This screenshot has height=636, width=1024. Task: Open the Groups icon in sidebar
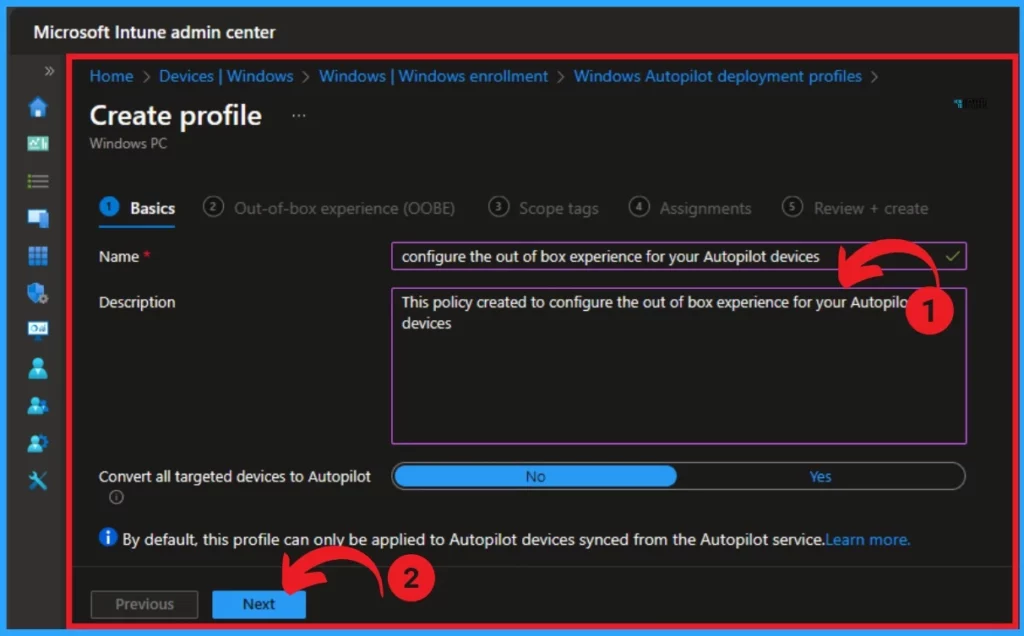coord(38,405)
